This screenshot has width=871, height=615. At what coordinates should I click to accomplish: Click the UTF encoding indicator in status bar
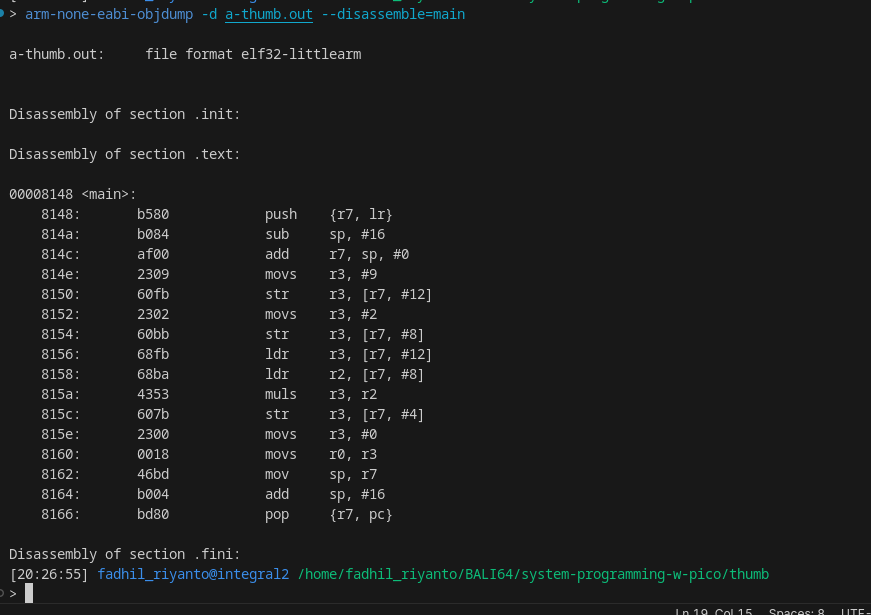tap(855, 611)
